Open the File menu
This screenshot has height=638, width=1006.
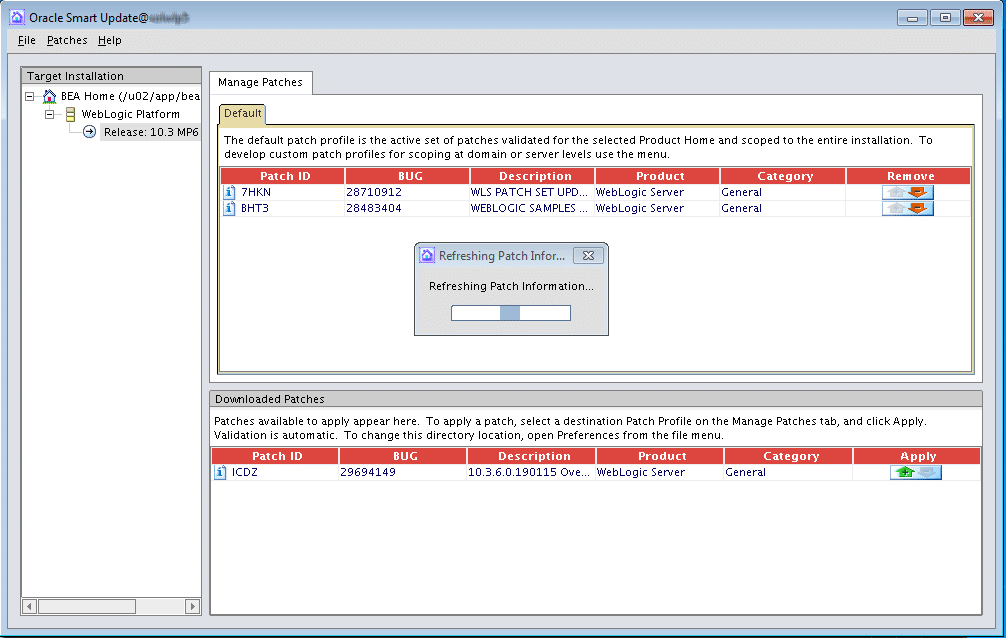(x=26, y=40)
